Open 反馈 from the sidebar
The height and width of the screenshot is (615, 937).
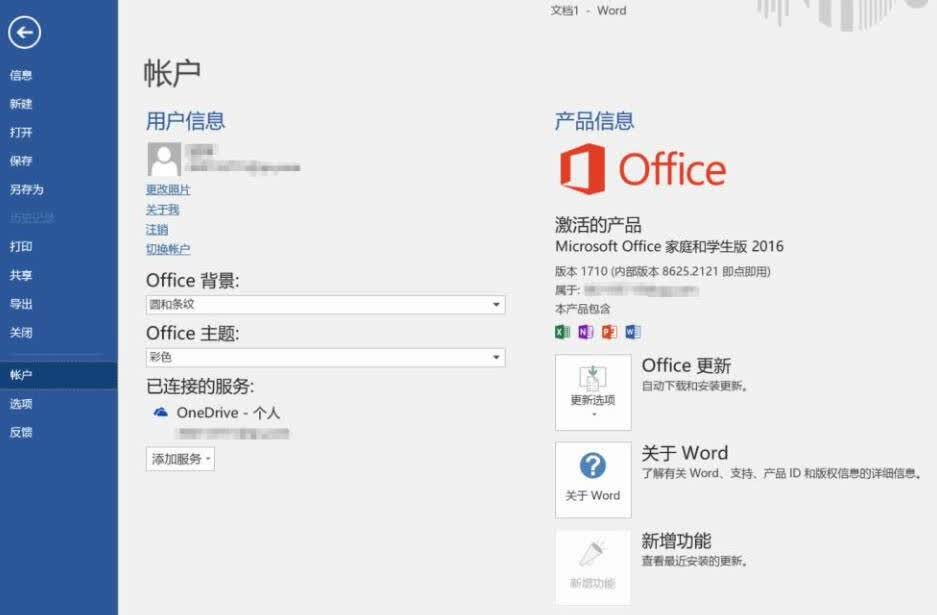21,432
